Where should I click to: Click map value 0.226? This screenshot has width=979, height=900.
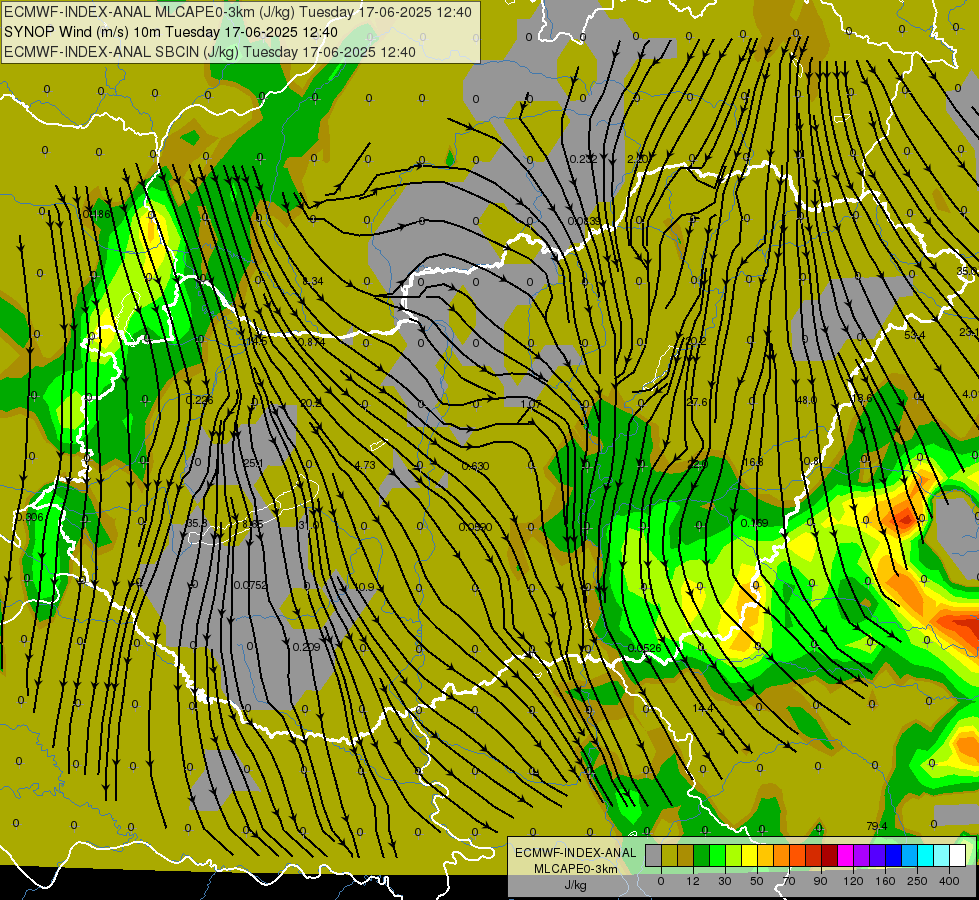[x=199, y=400]
